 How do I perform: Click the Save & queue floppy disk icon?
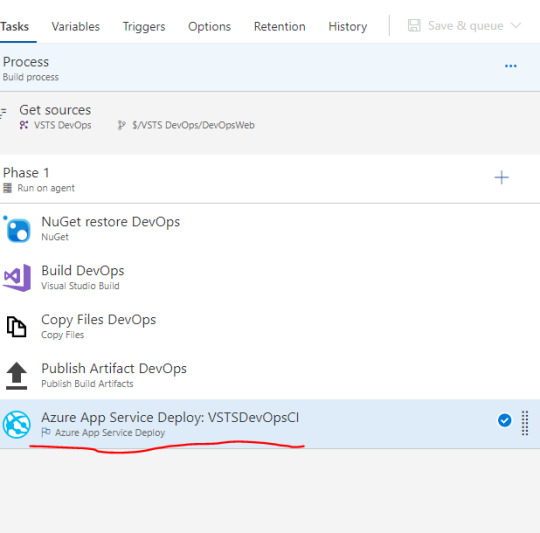point(414,25)
